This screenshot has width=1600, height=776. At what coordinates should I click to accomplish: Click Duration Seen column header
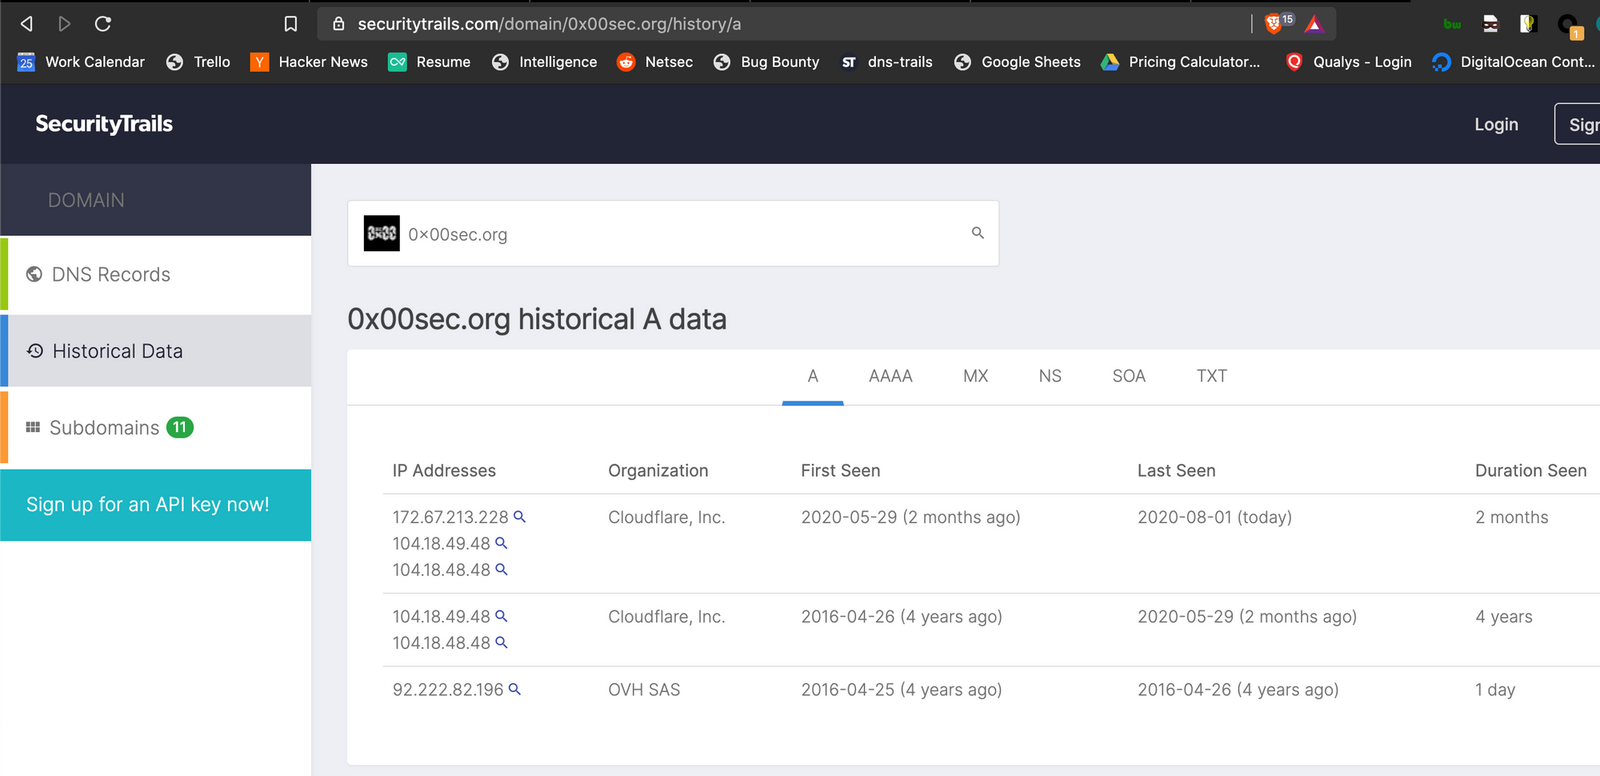coord(1531,470)
